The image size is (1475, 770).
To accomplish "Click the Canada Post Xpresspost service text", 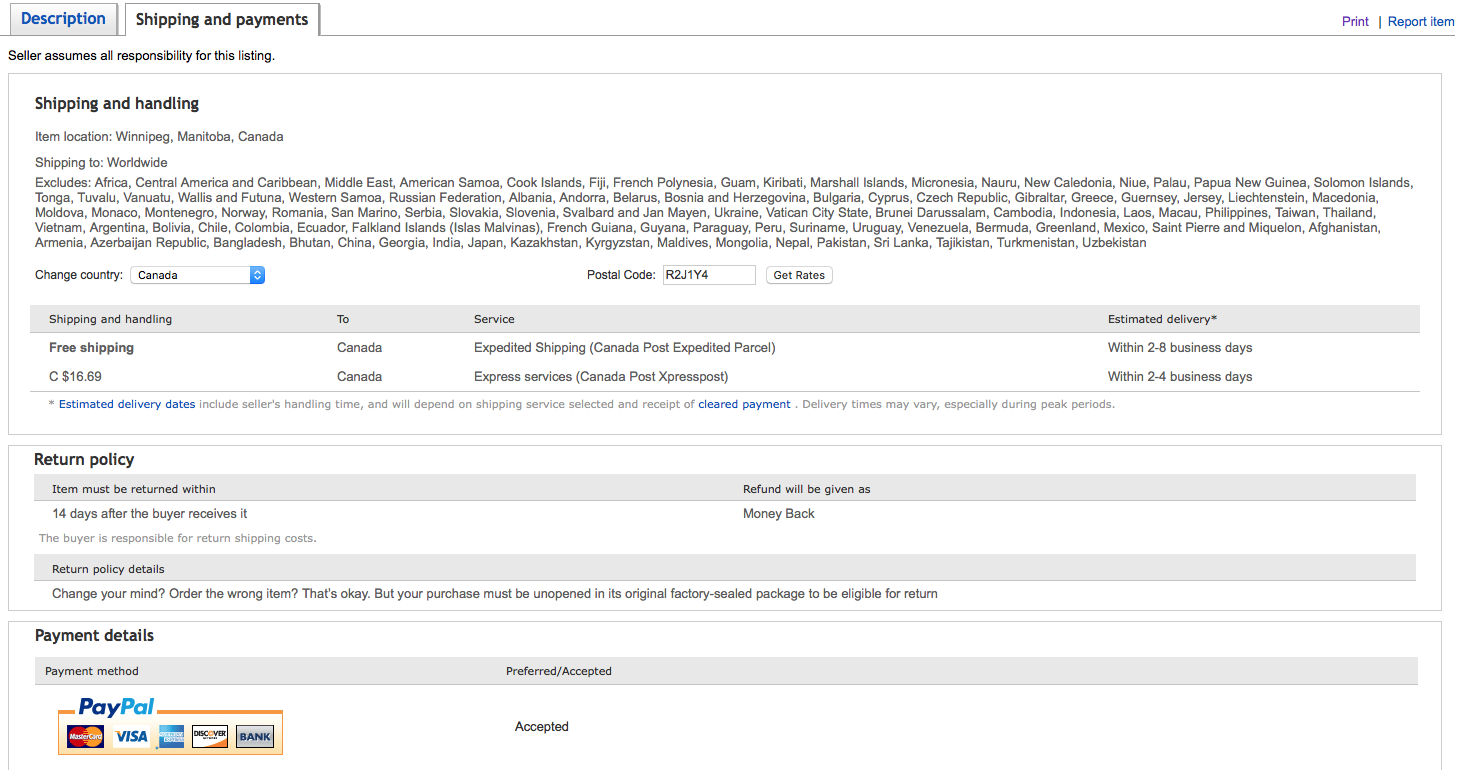I will (x=600, y=377).
